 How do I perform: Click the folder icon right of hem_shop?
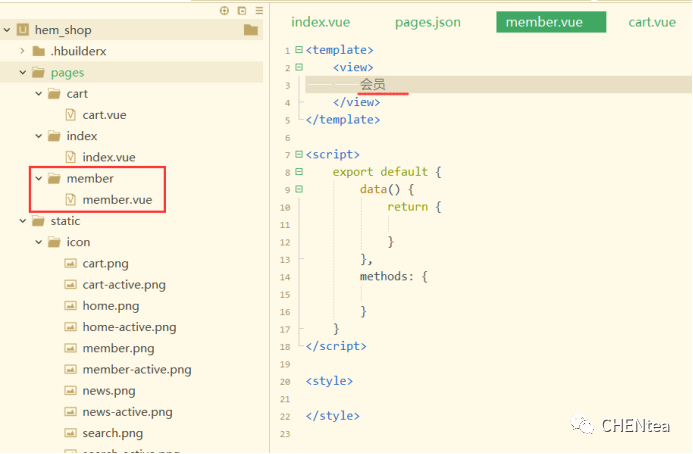[x=250, y=30]
